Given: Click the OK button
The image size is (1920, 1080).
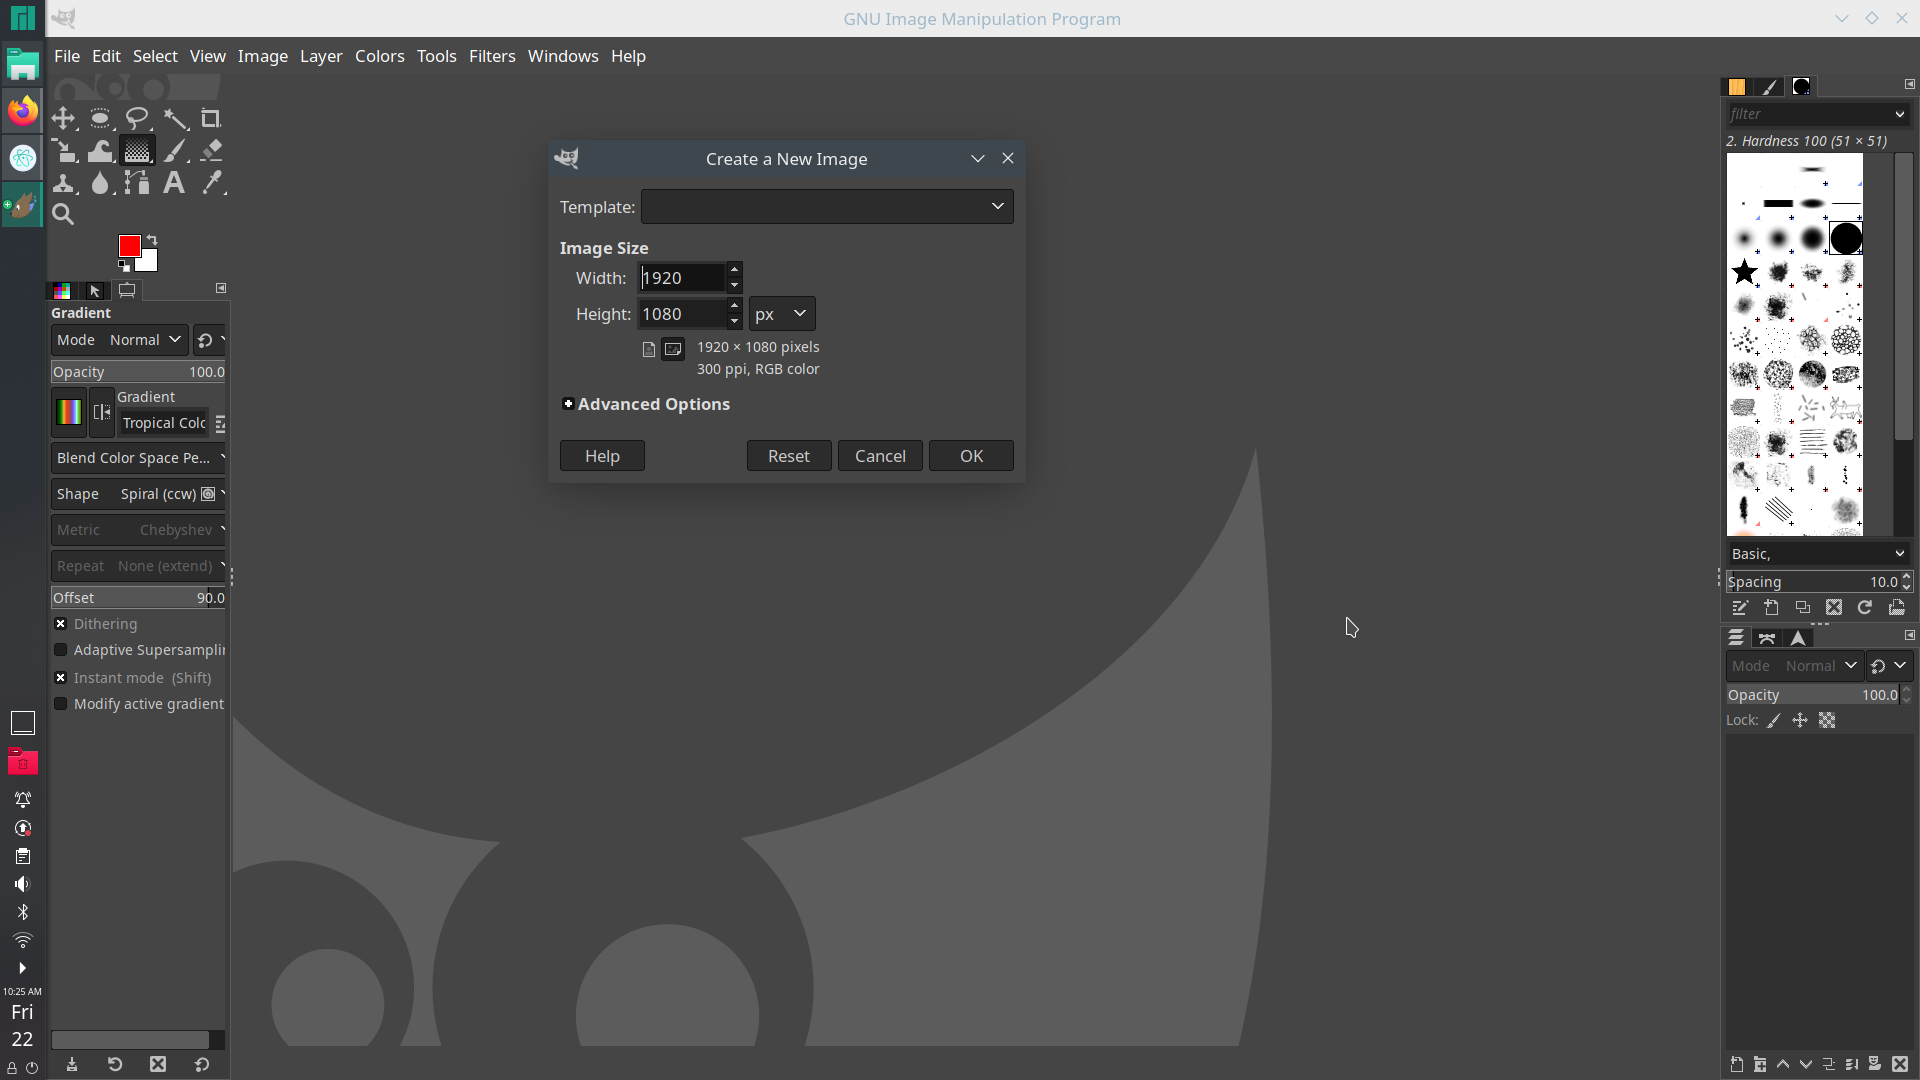Looking at the screenshot, I should (x=971, y=455).
